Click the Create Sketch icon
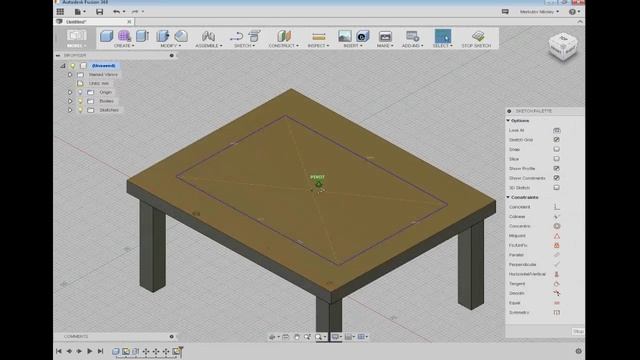 click(254, 36)
